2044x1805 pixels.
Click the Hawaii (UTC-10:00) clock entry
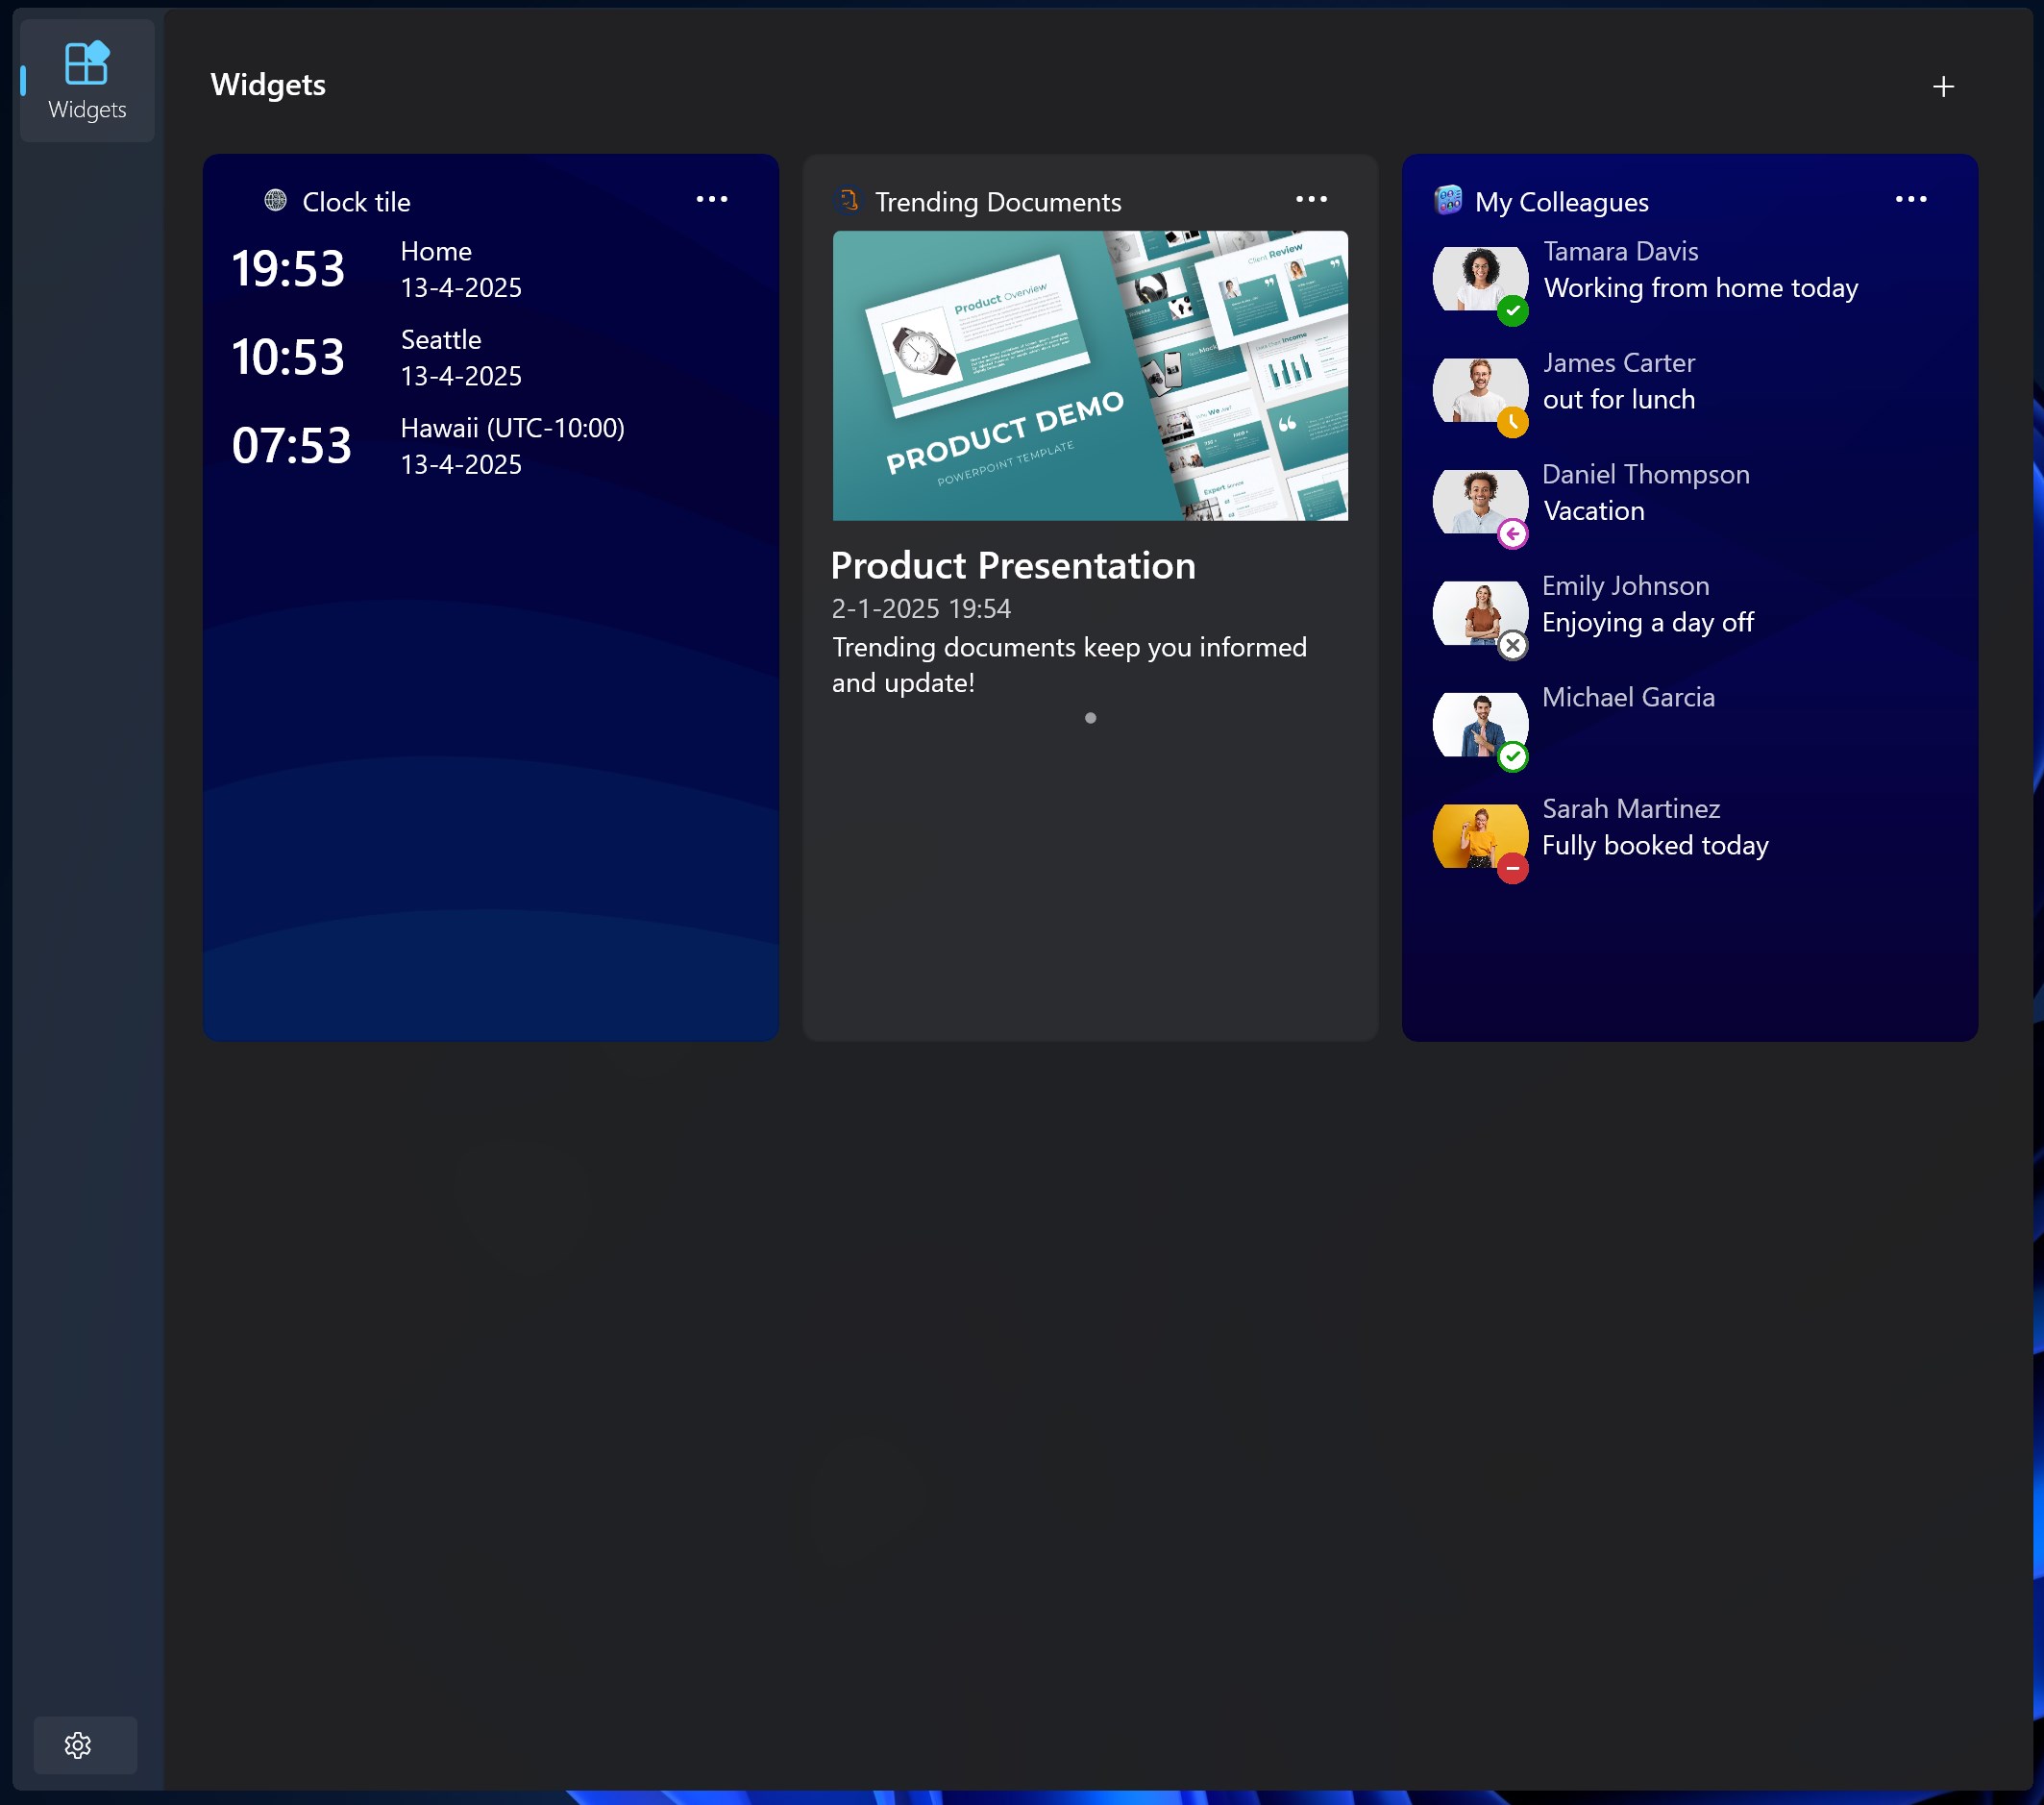tap(428, 446)
